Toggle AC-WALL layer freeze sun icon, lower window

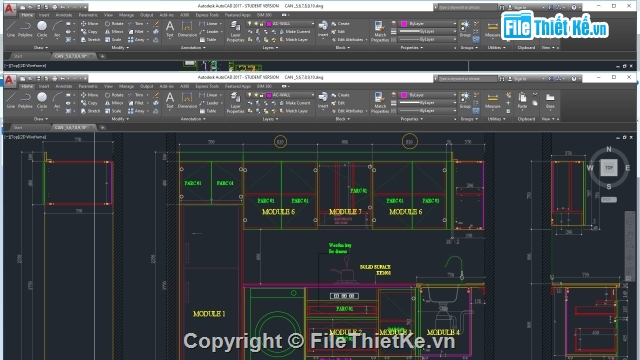(256, 95)
